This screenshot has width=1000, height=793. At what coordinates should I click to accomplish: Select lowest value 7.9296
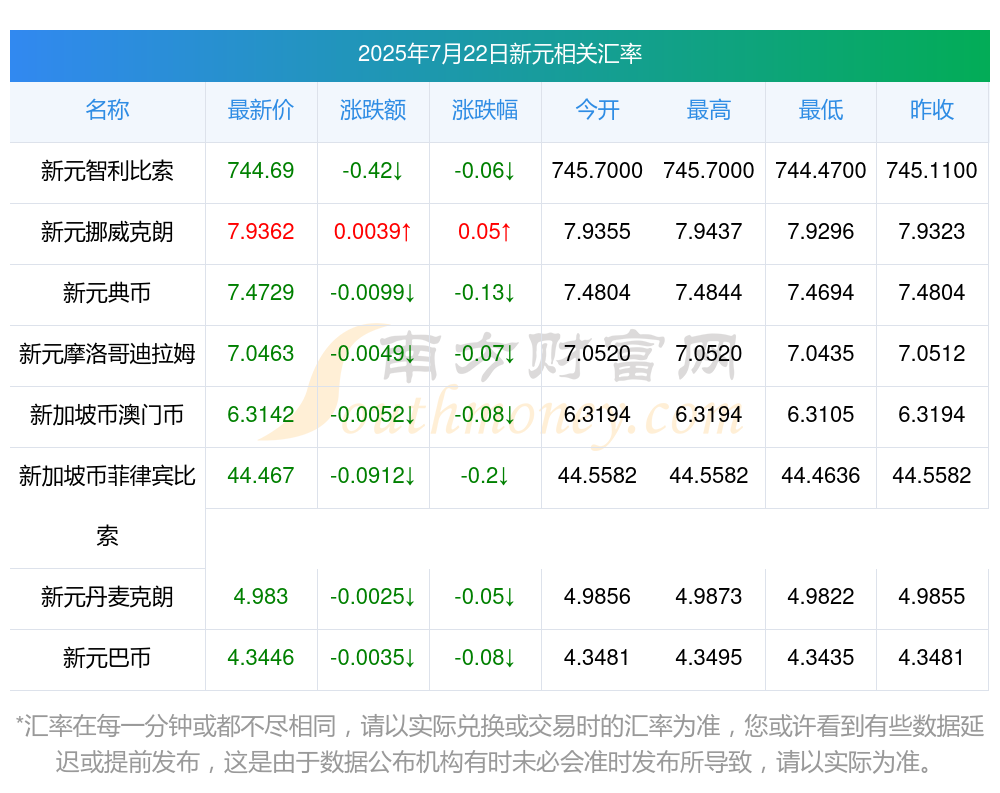(x=821, y=231)
